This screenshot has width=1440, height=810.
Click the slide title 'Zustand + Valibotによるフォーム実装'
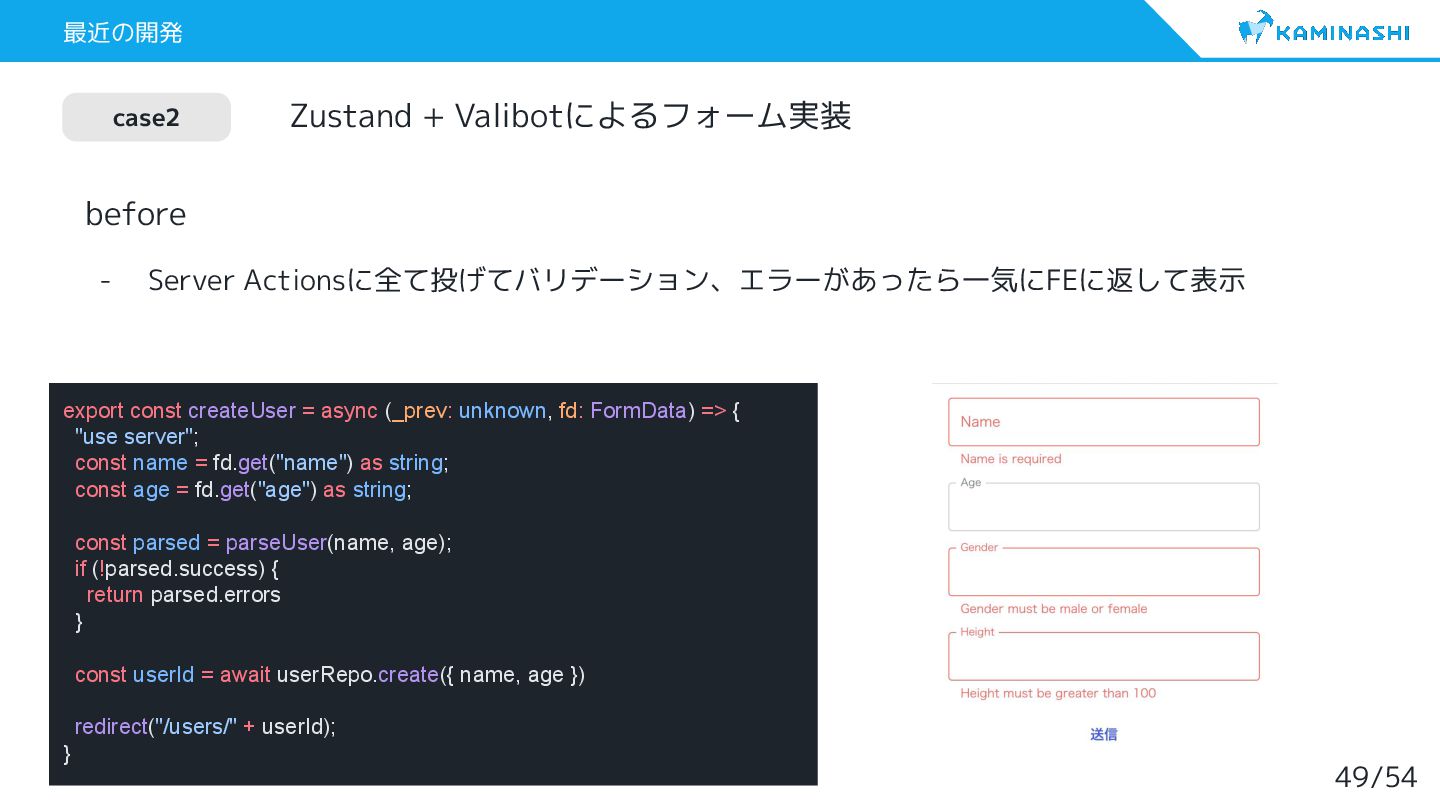570,116
